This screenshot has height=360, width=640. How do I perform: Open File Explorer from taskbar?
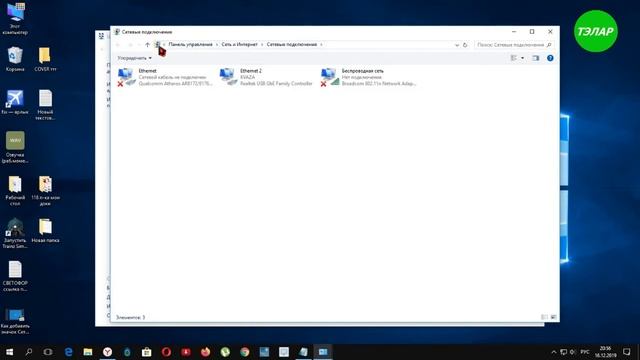[x=88, y=352]
